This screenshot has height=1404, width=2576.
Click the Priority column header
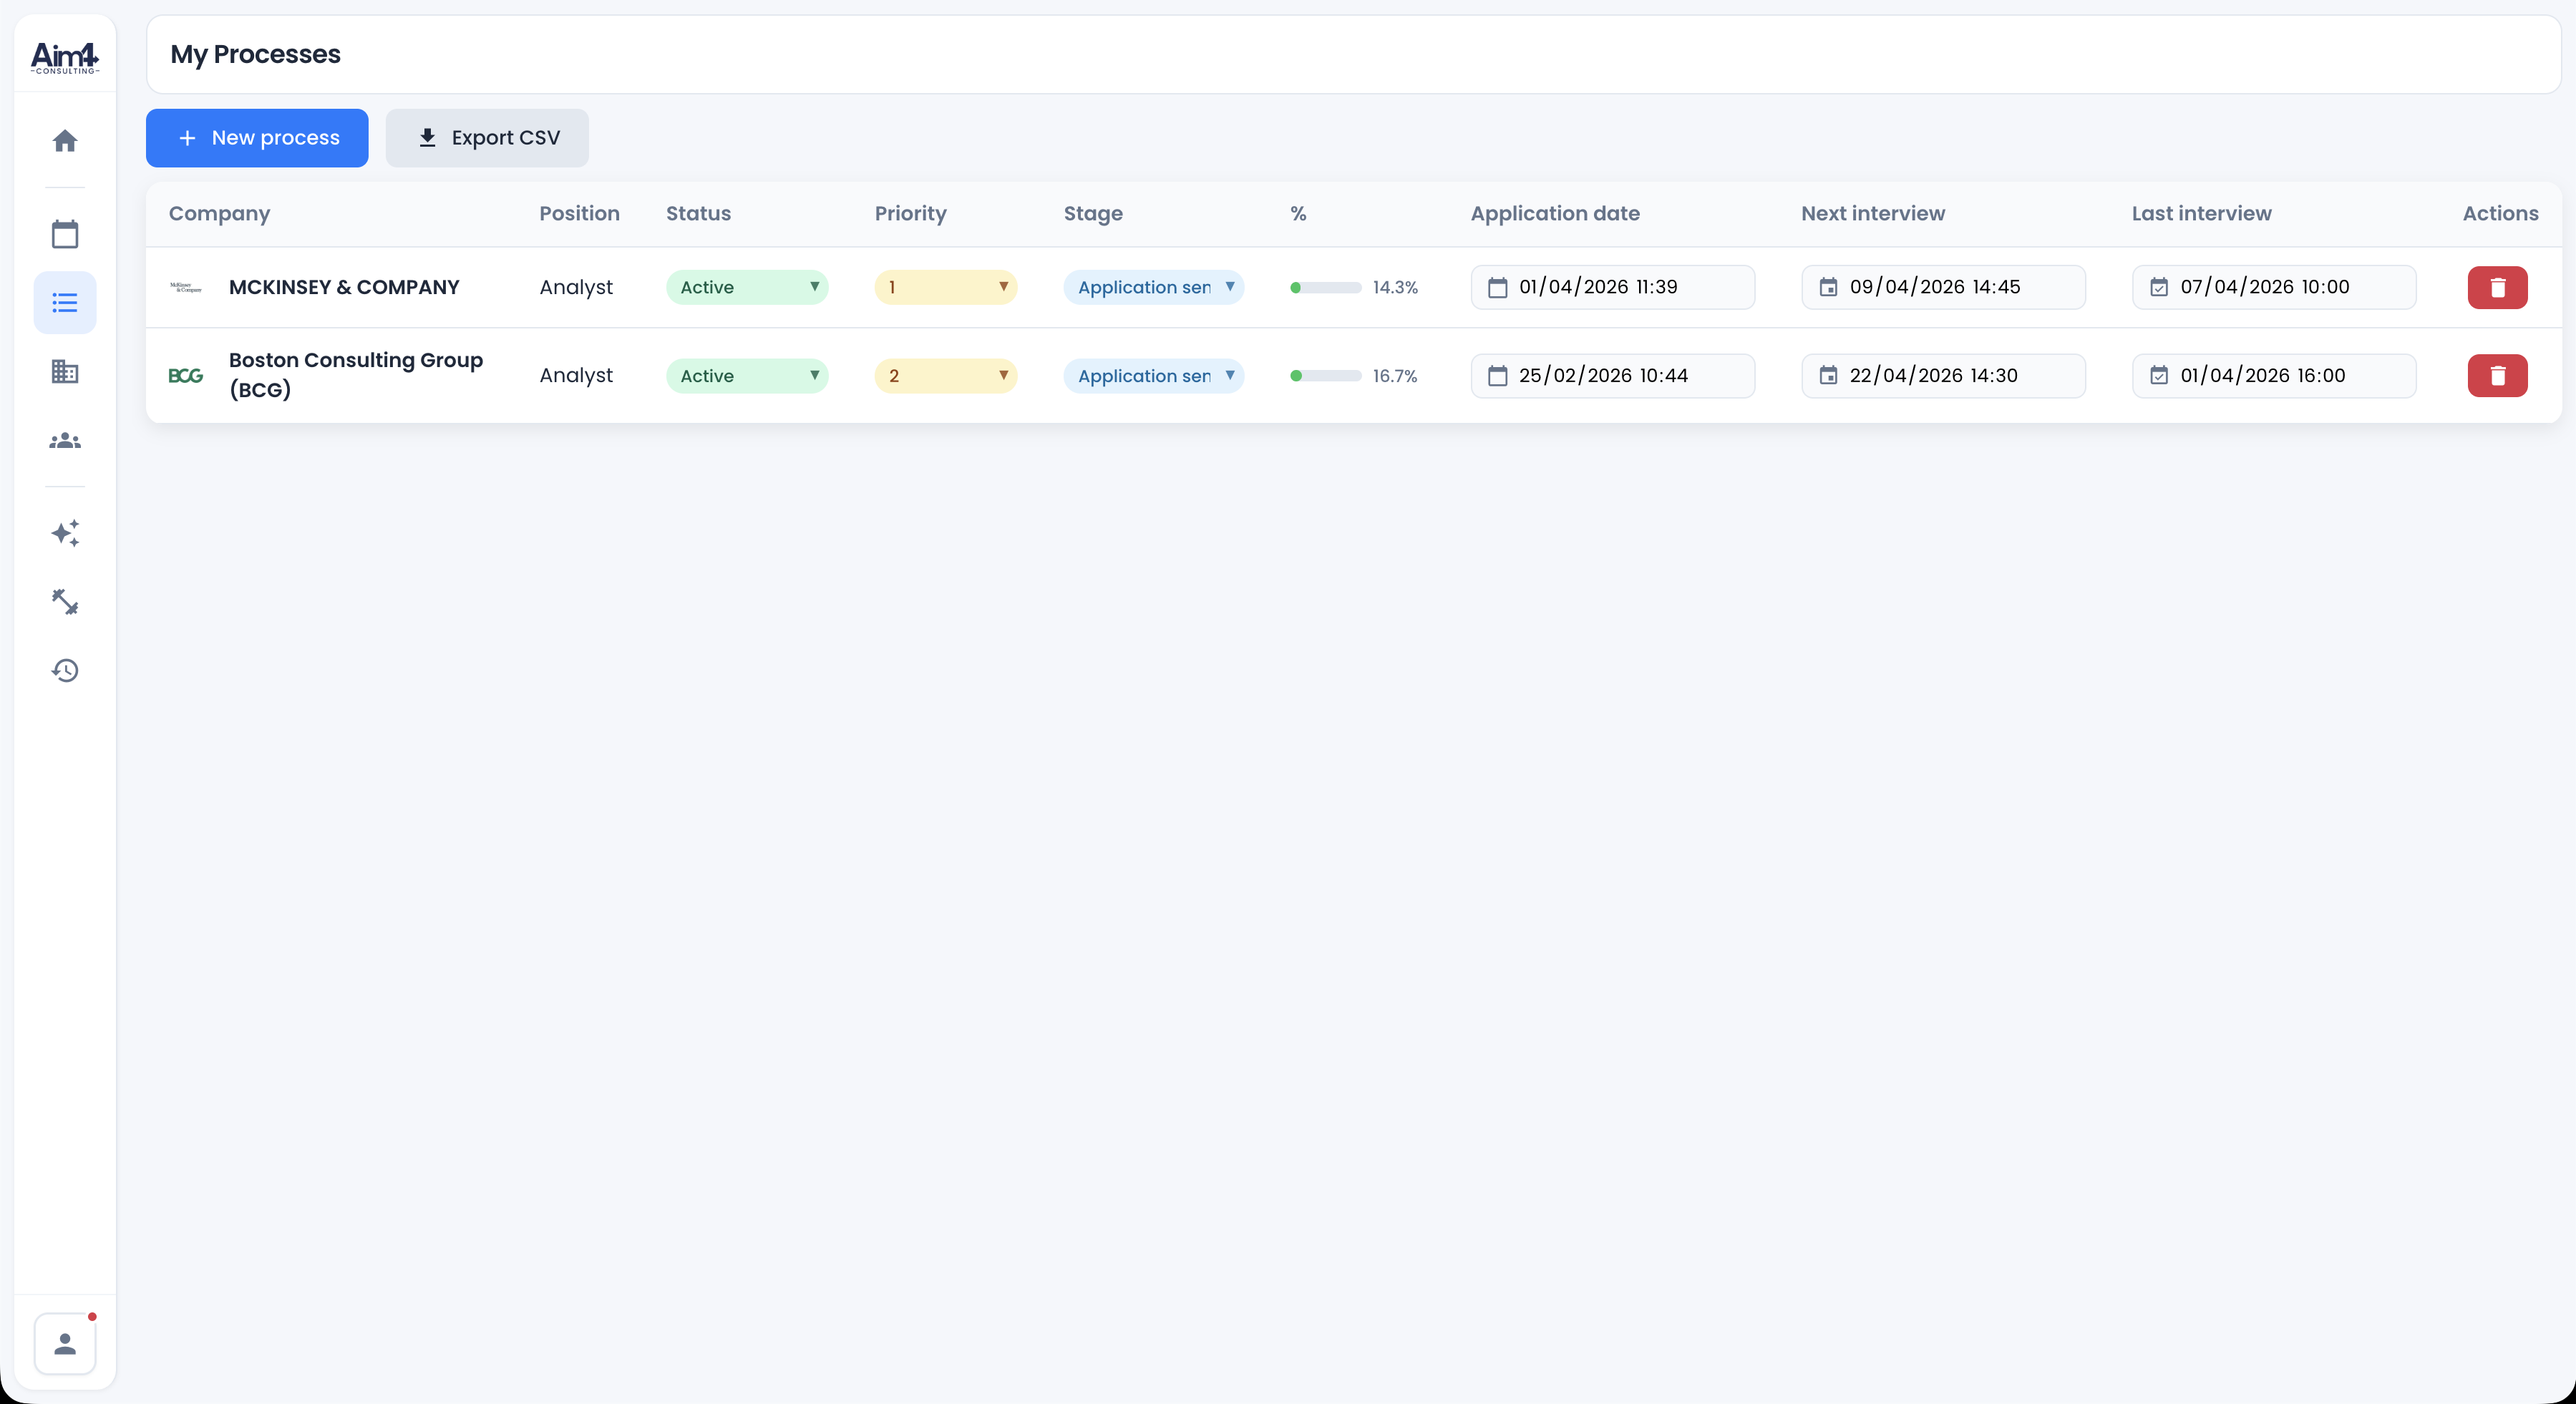tap(910, 214)
